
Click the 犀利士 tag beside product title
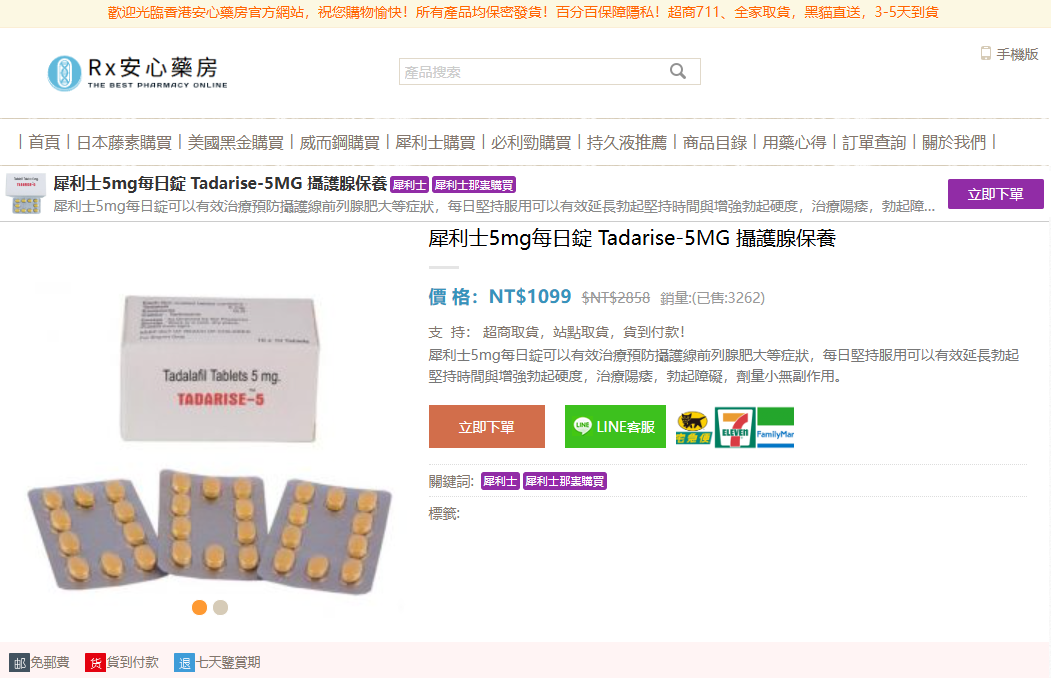tap(409, 185)
